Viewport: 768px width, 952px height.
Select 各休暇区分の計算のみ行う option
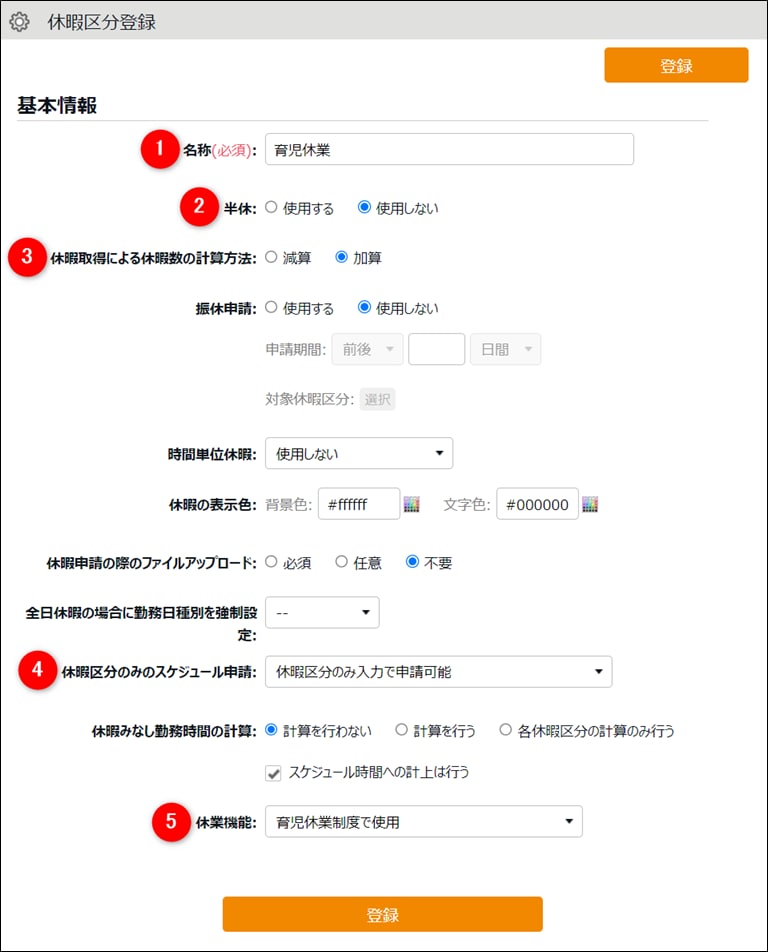coord(506,730)
